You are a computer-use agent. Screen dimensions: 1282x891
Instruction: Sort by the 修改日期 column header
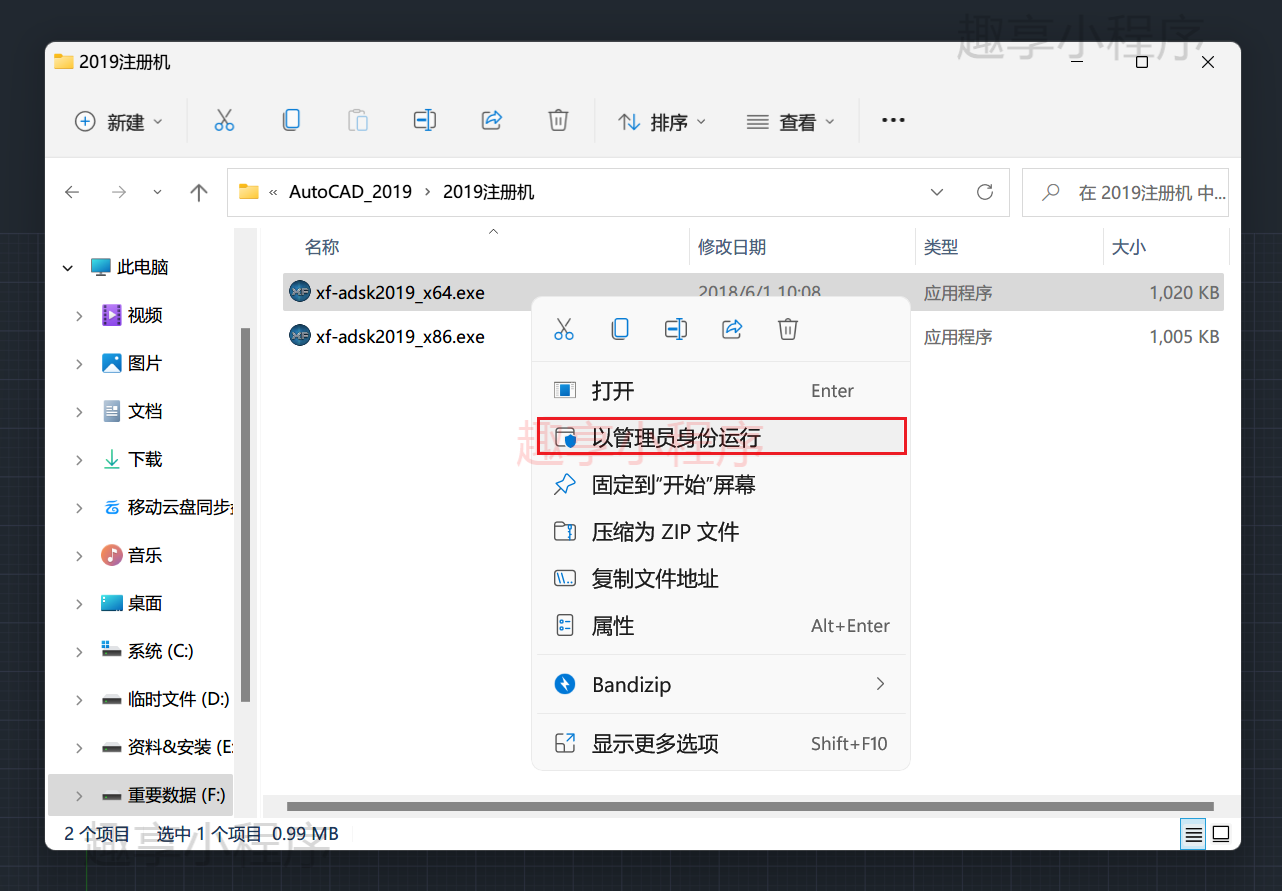pyautogui.click(x=732, y=247)
